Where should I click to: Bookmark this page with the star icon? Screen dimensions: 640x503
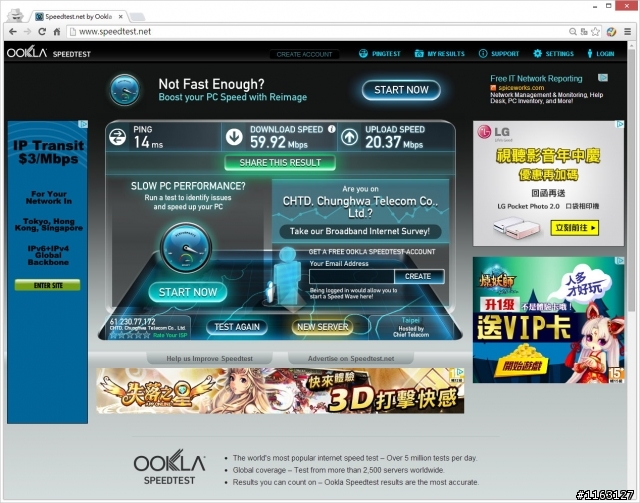[x=596, y=31]
